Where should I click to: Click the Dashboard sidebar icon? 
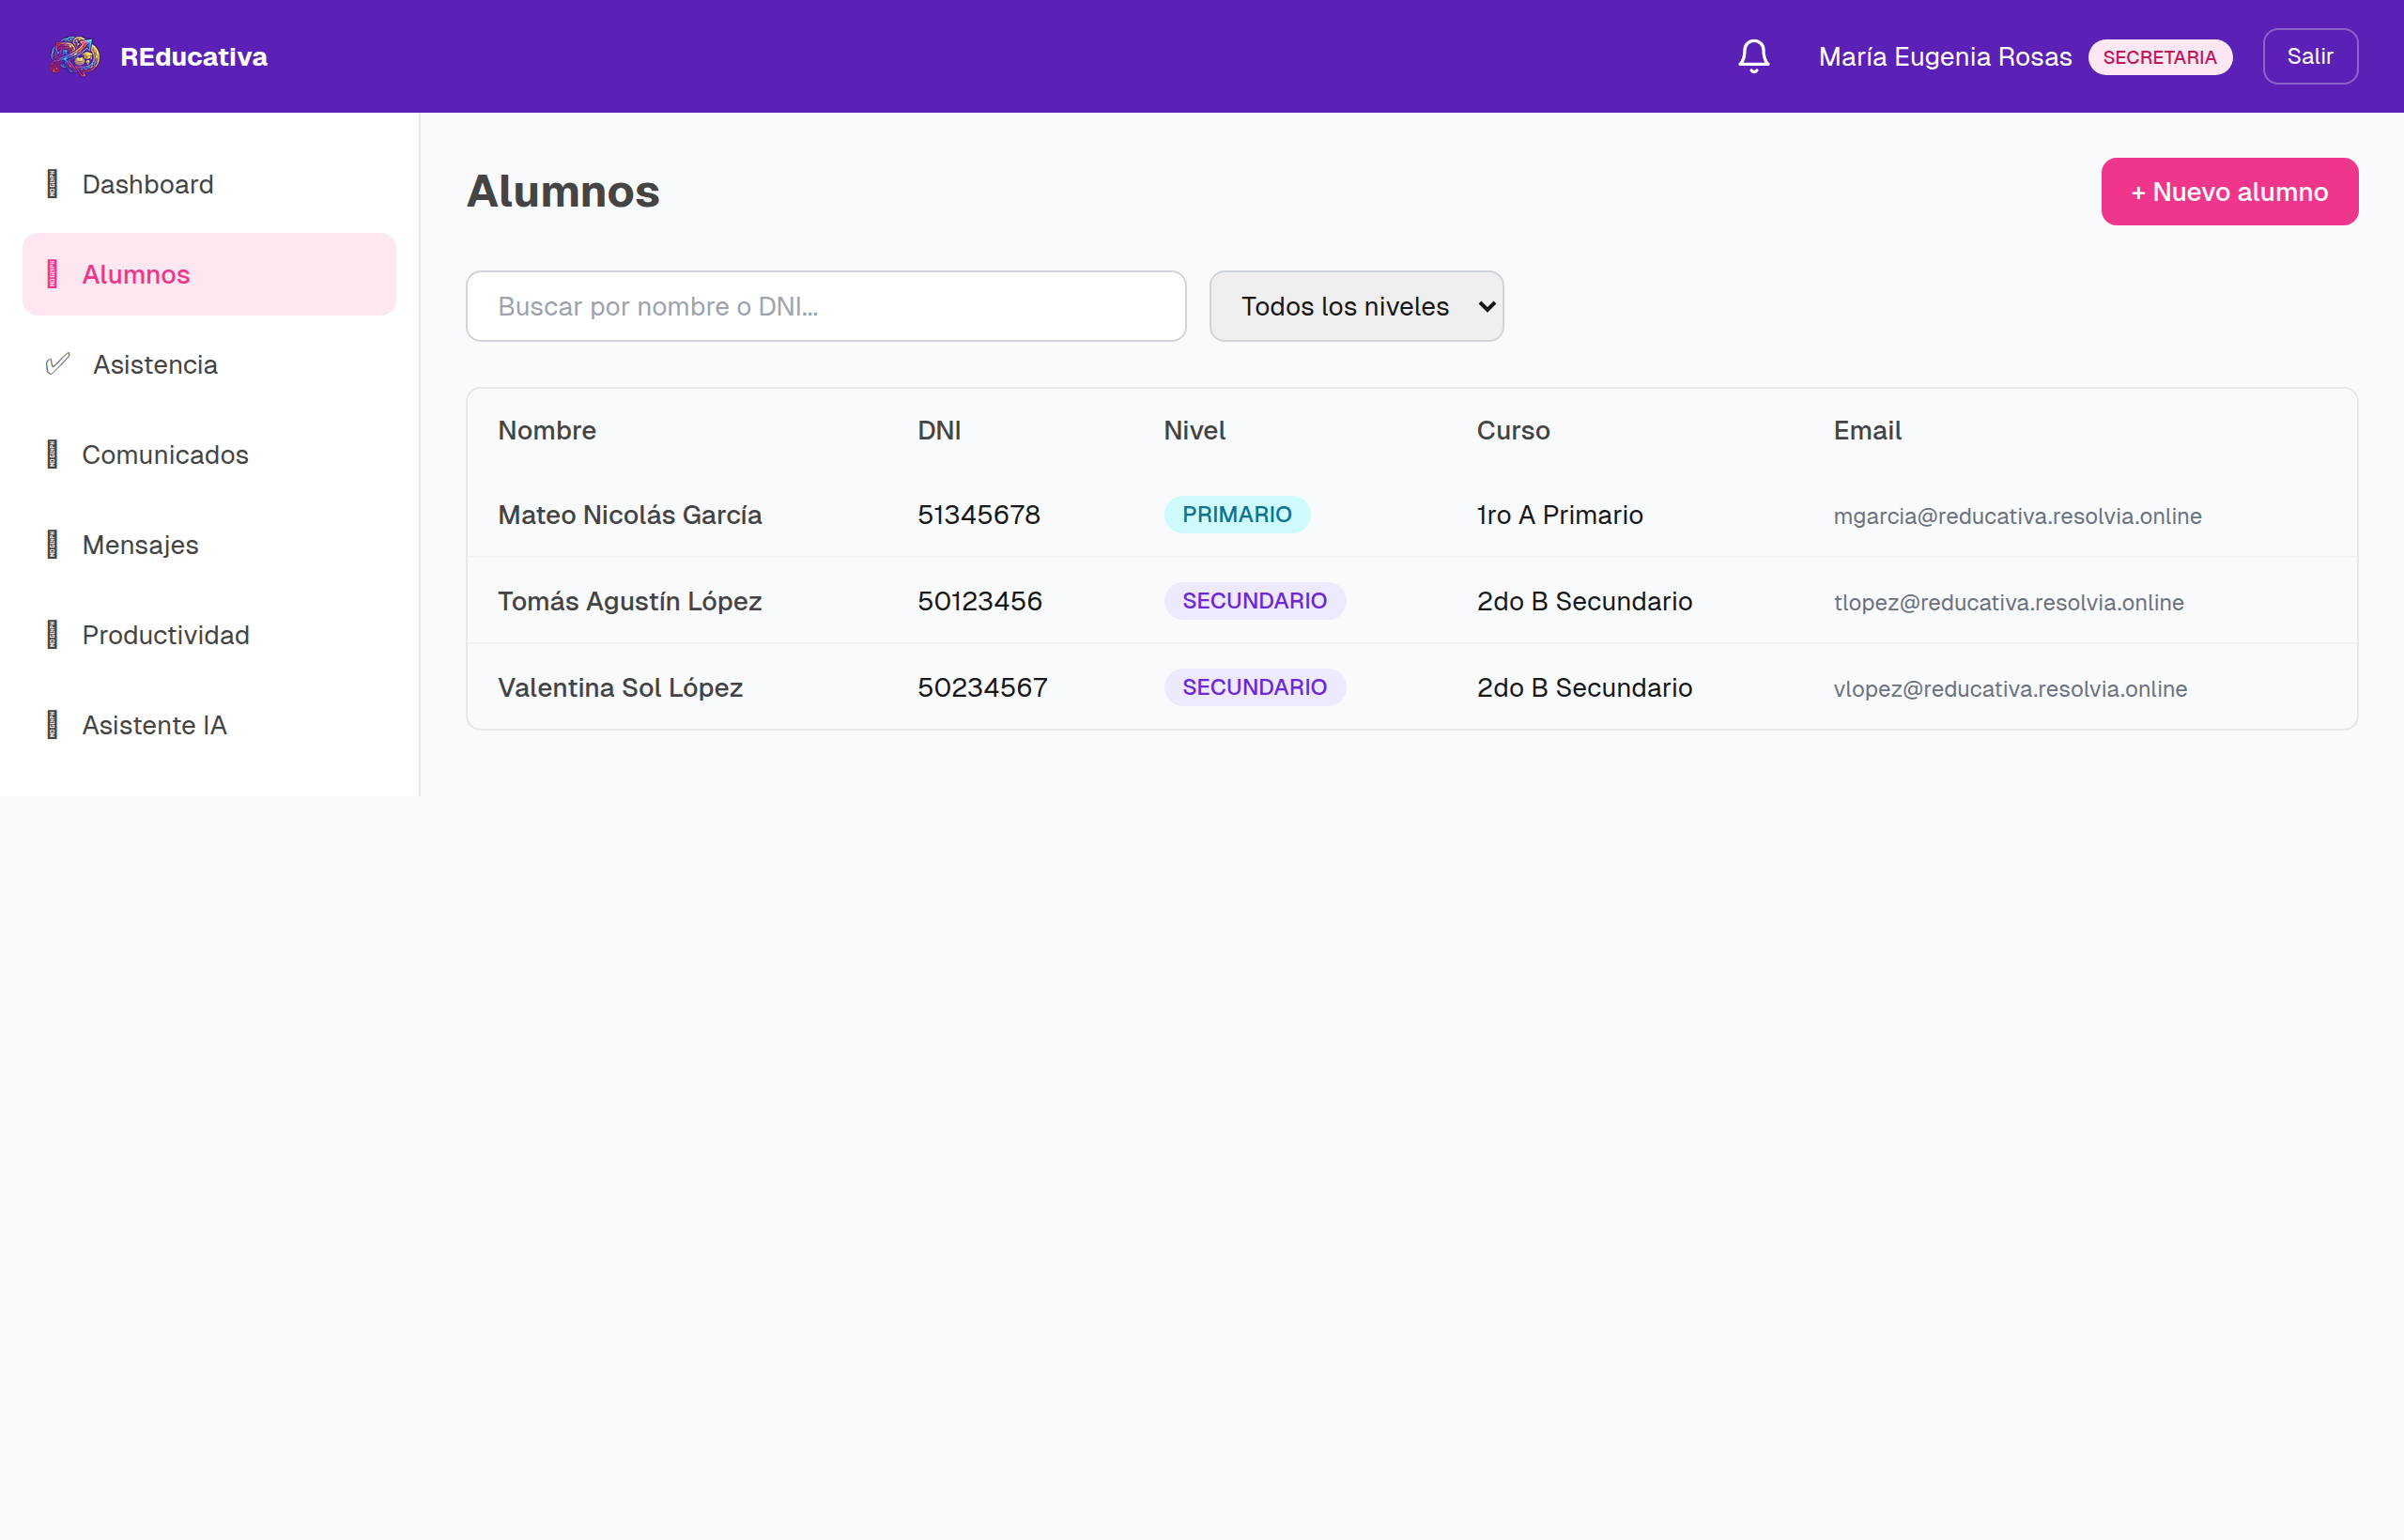(53, 184)
